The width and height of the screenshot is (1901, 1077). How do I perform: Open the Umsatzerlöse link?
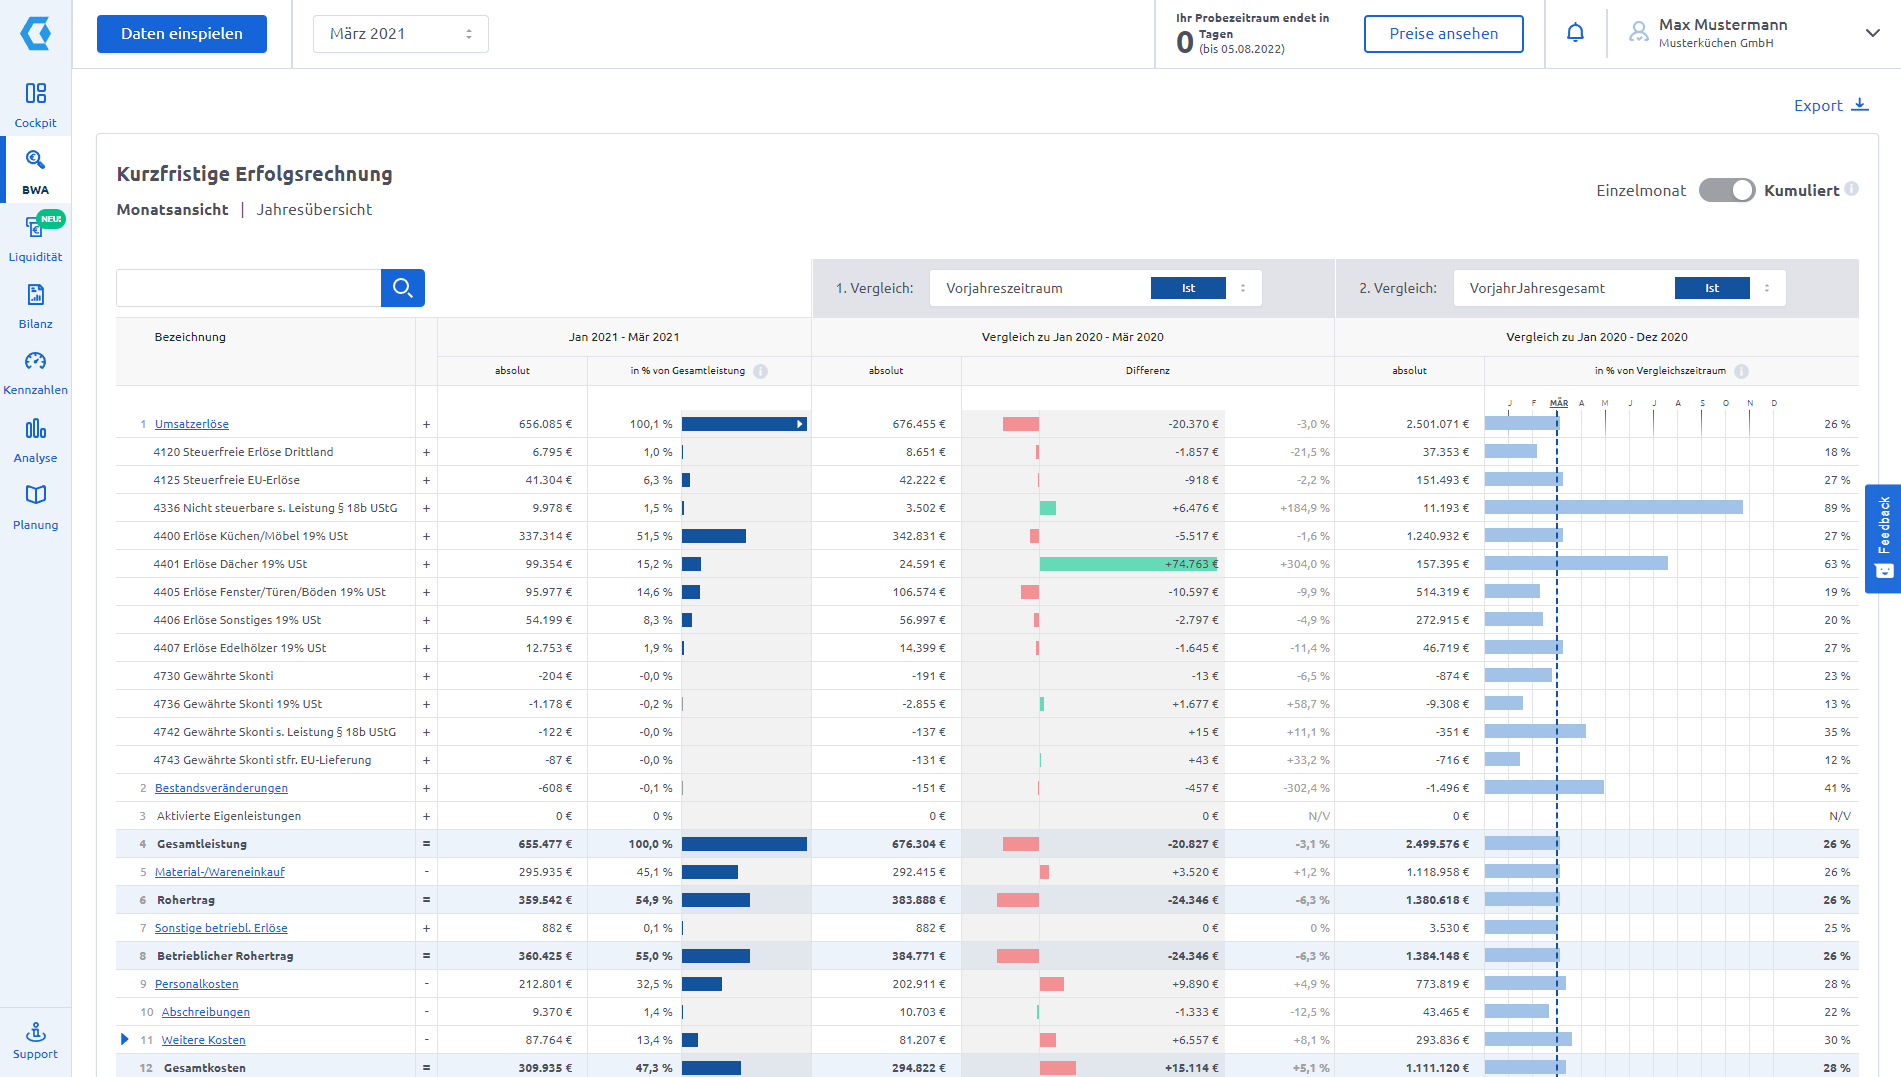[192, 424]
